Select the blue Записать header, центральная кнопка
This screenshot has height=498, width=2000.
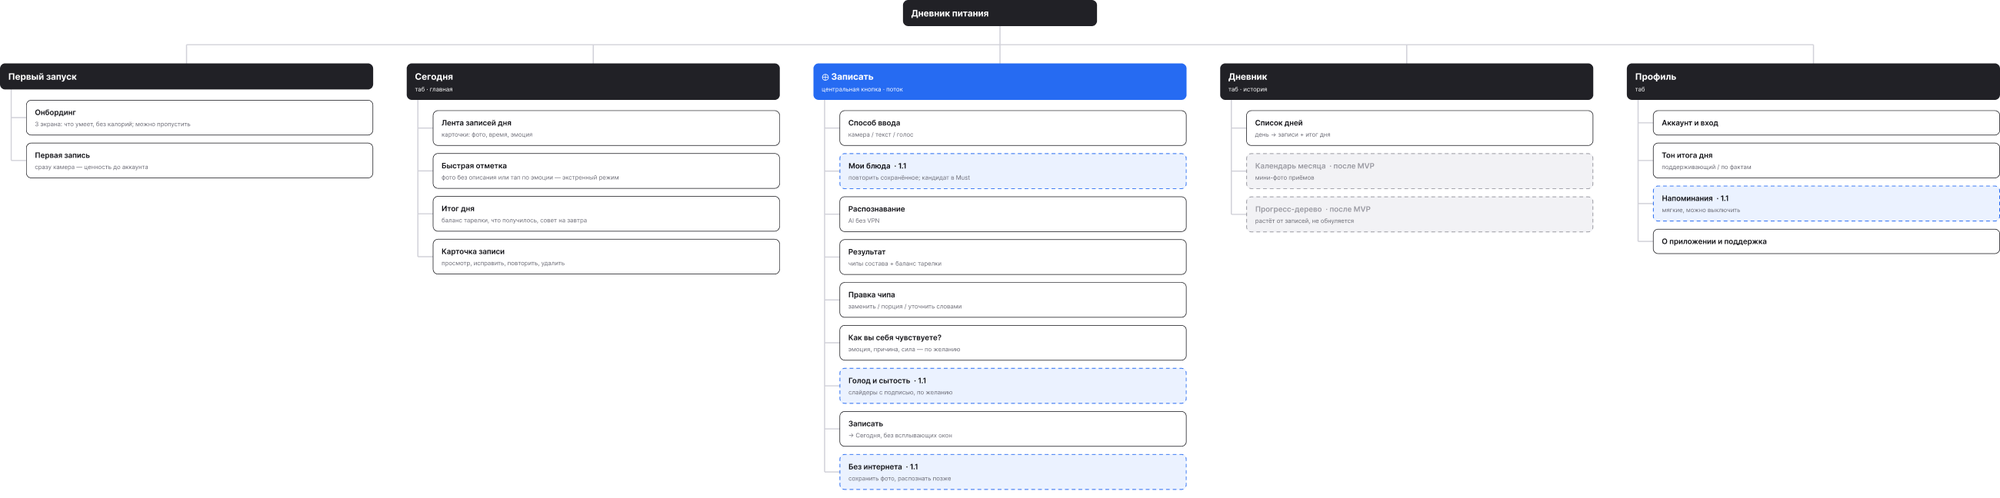click(999, 82)
